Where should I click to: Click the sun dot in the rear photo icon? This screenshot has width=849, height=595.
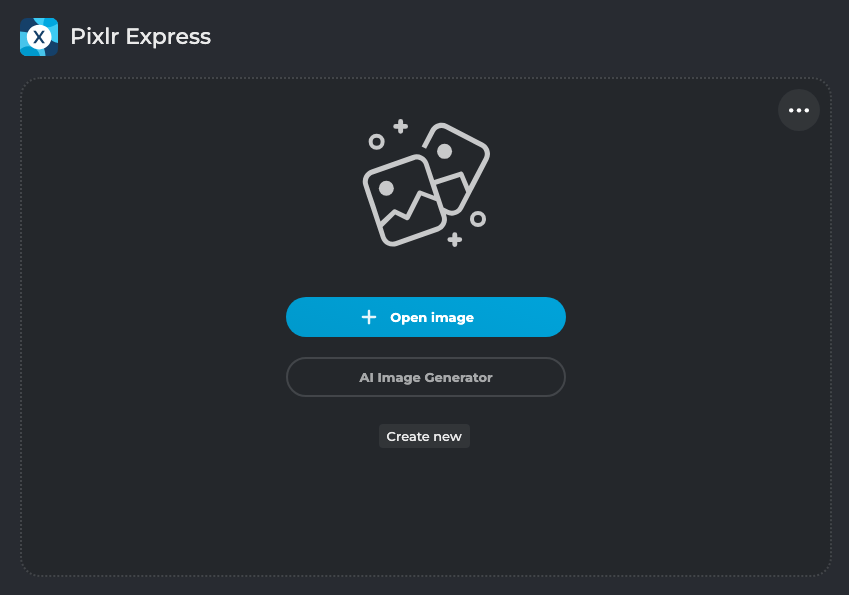[444, 151]
